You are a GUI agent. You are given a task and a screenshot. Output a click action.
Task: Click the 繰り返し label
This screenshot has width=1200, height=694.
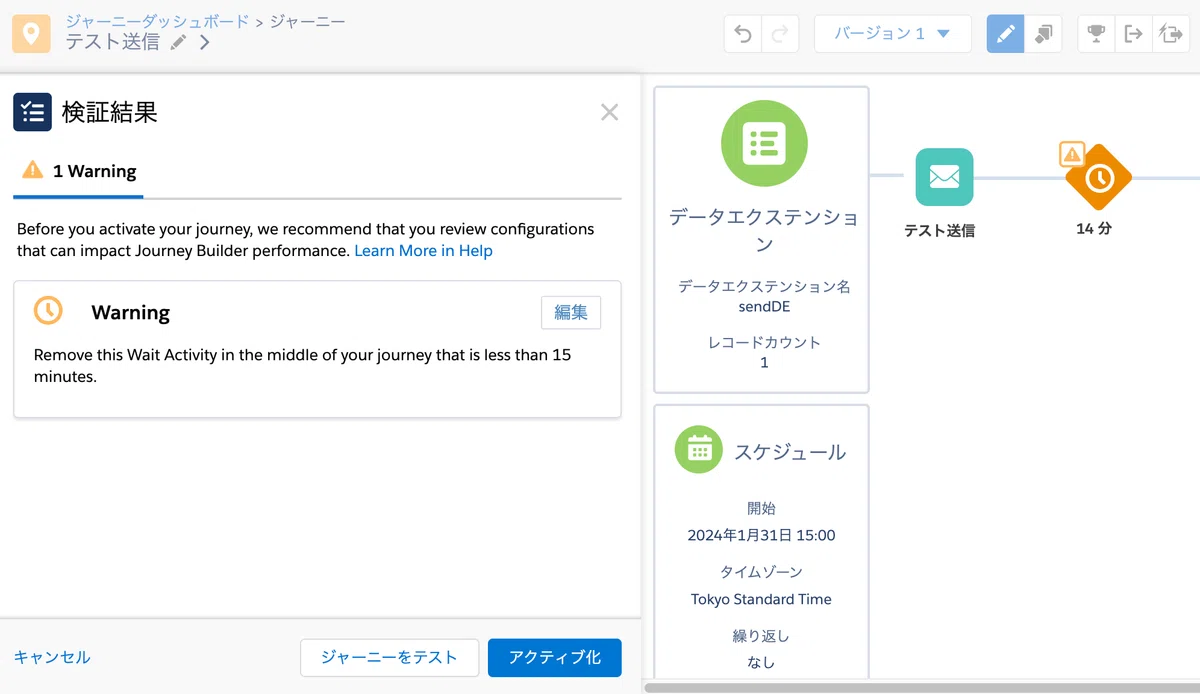[761, 635]
